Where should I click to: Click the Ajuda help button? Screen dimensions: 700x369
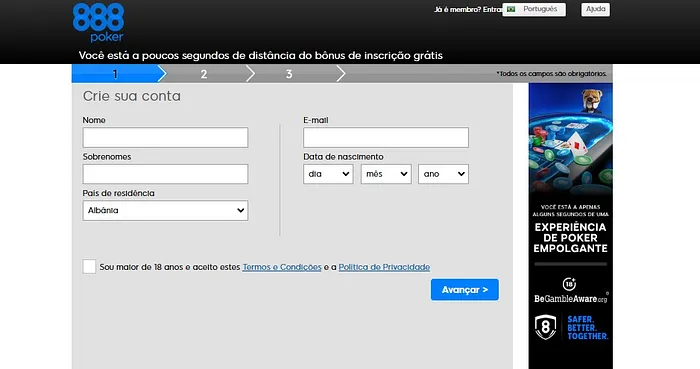tap(596, 9)
